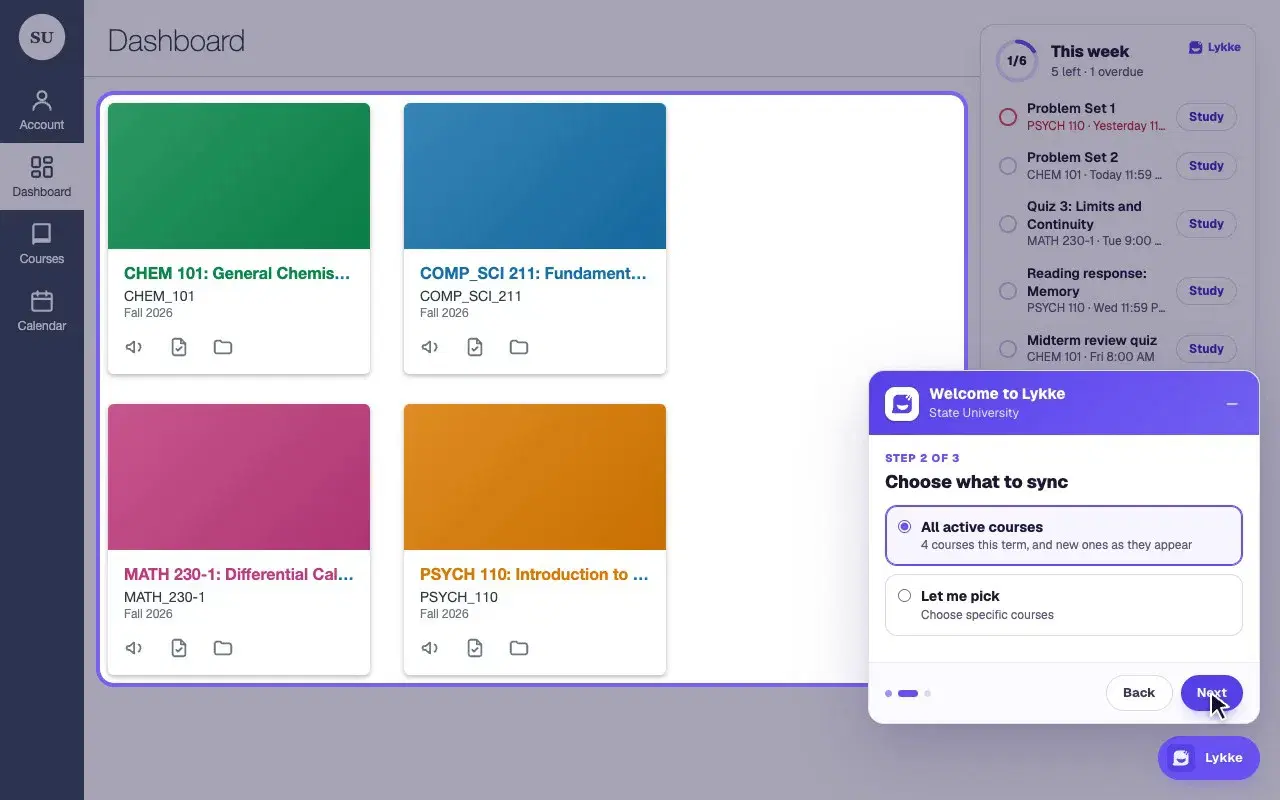Open files folder icon on MATH 230-1 card
The image size is (1280, 800).
coord(223,648)
